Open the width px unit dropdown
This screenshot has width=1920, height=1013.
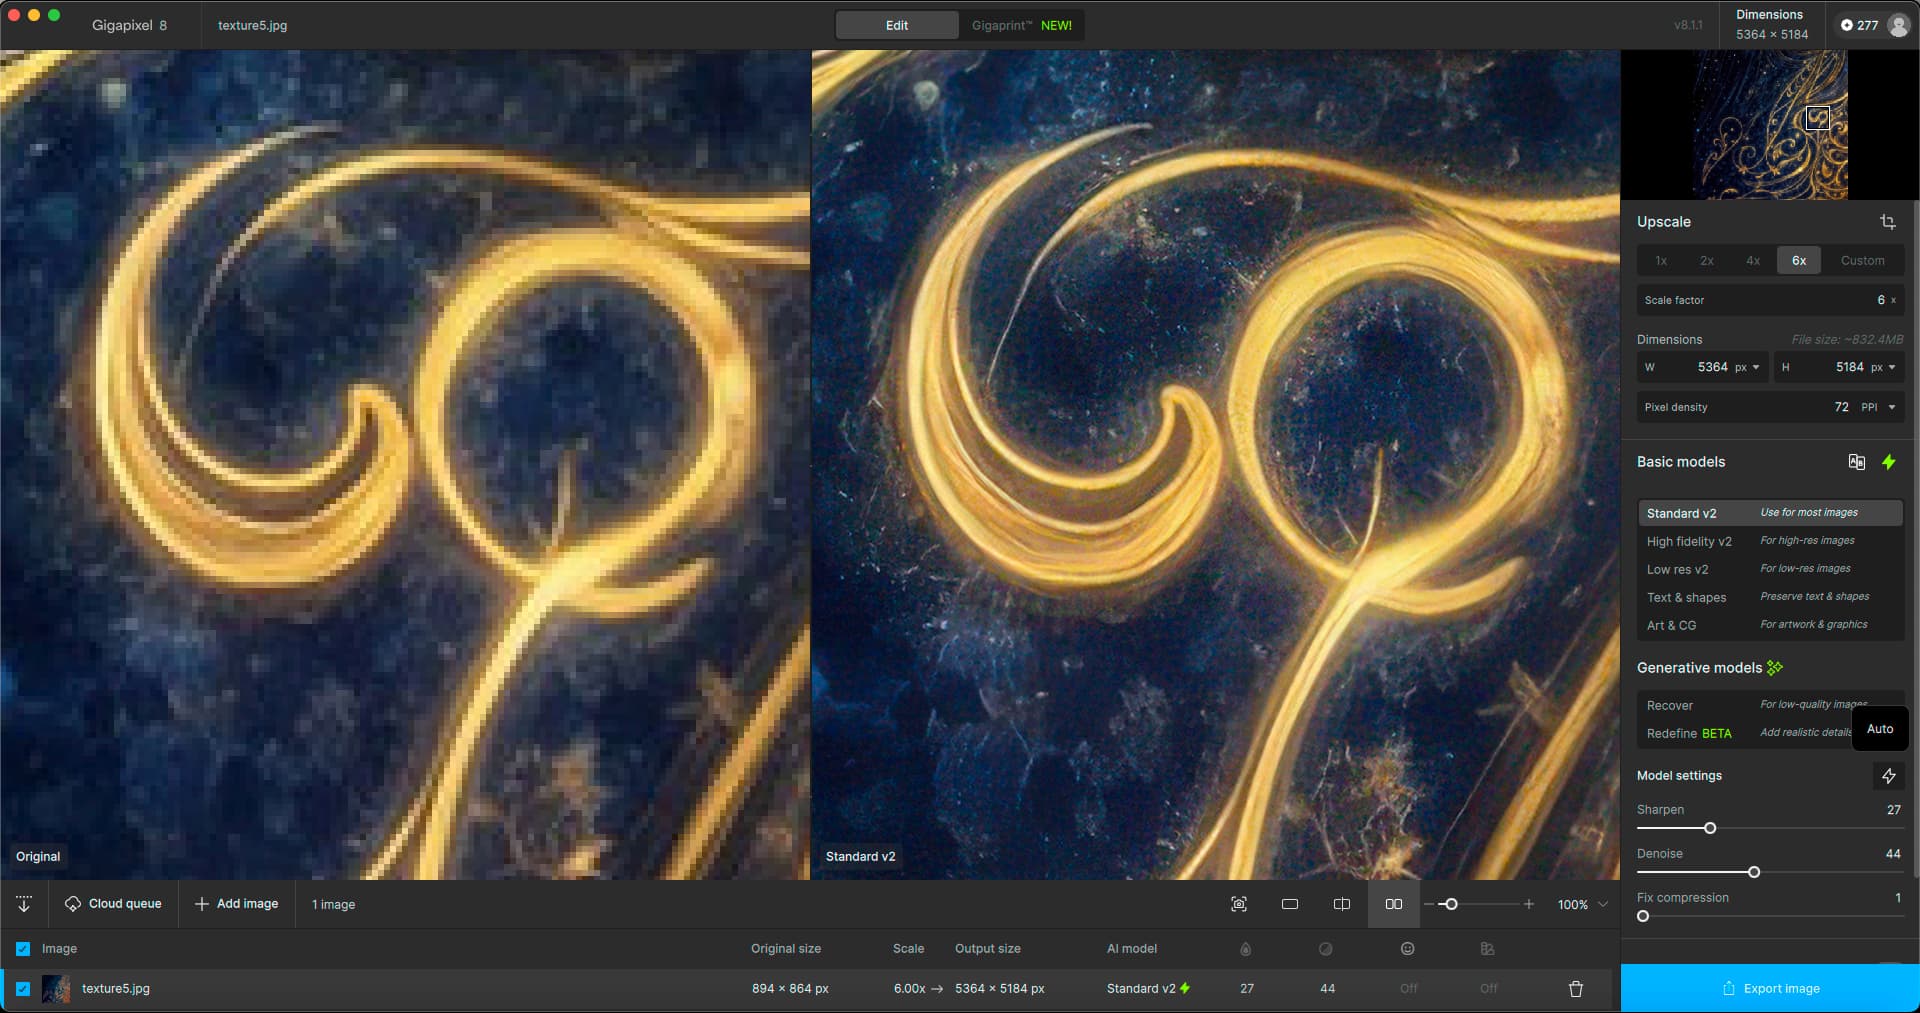click(1747, 367)
